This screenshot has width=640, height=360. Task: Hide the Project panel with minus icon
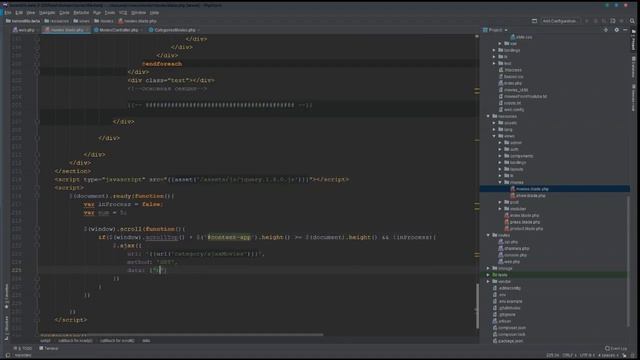625,30
